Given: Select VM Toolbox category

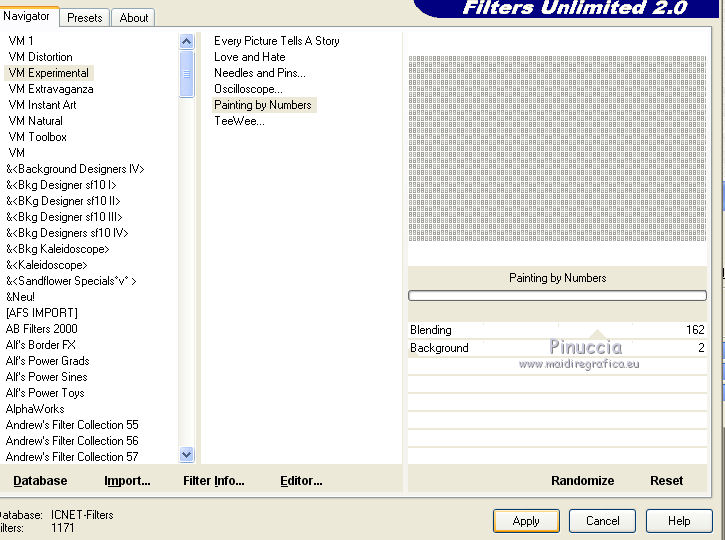Looking at the screenshot, I should pos(37,137).
